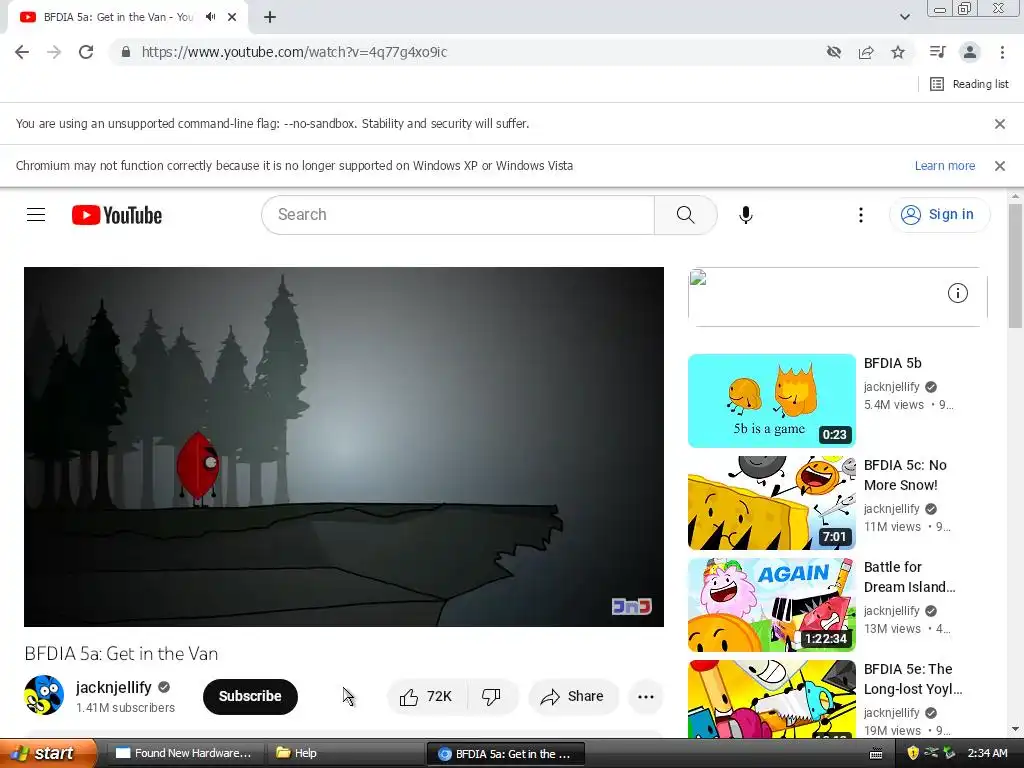Open a new tab with the plus button
1024x768 pixels.
[270, 17]
